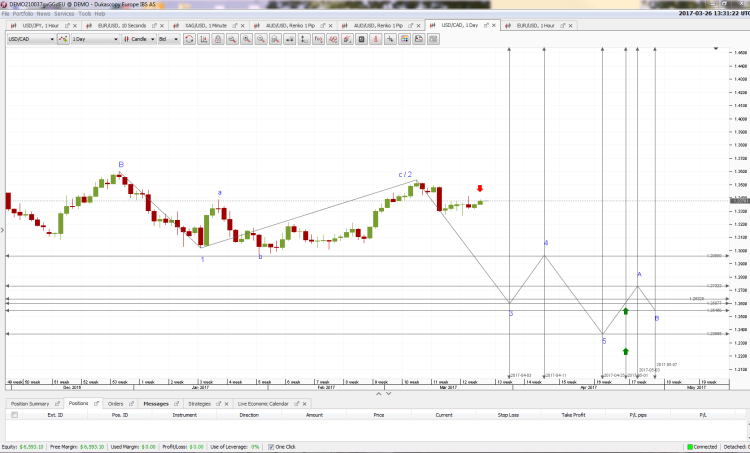The width and height of the screenshot is (750, 453).
Task: Detach the Positions panel tab
Action: click(x=96, y=404)
